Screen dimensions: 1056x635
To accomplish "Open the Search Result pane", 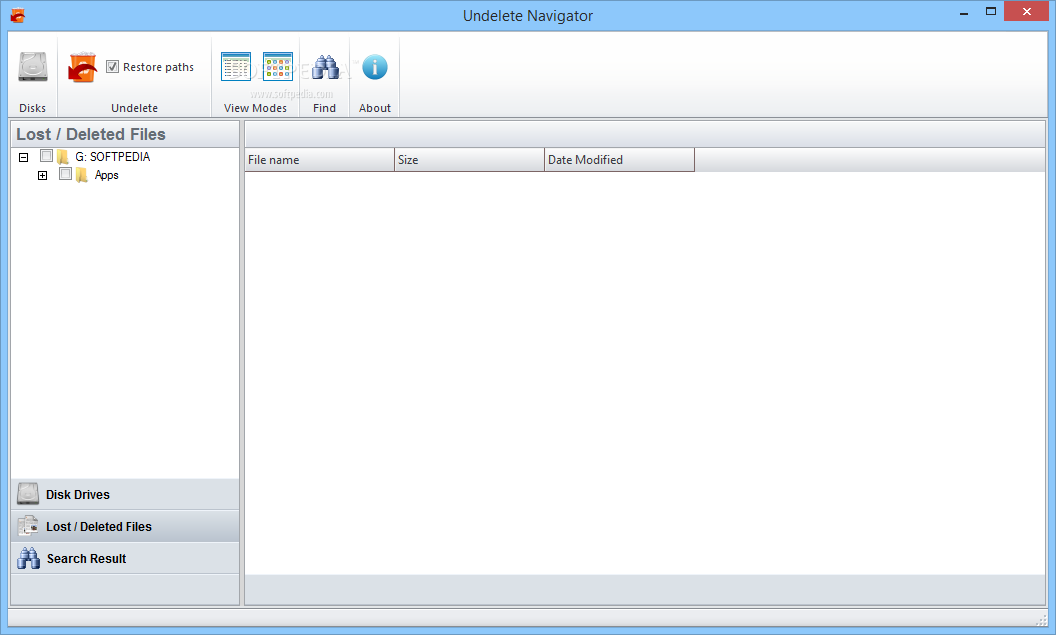I will [x=125, y=558].
